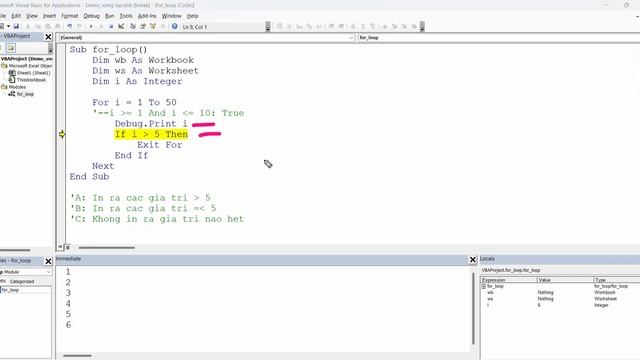
Task: Click the Save icon in the toolbar
Action: click(16, 27)
